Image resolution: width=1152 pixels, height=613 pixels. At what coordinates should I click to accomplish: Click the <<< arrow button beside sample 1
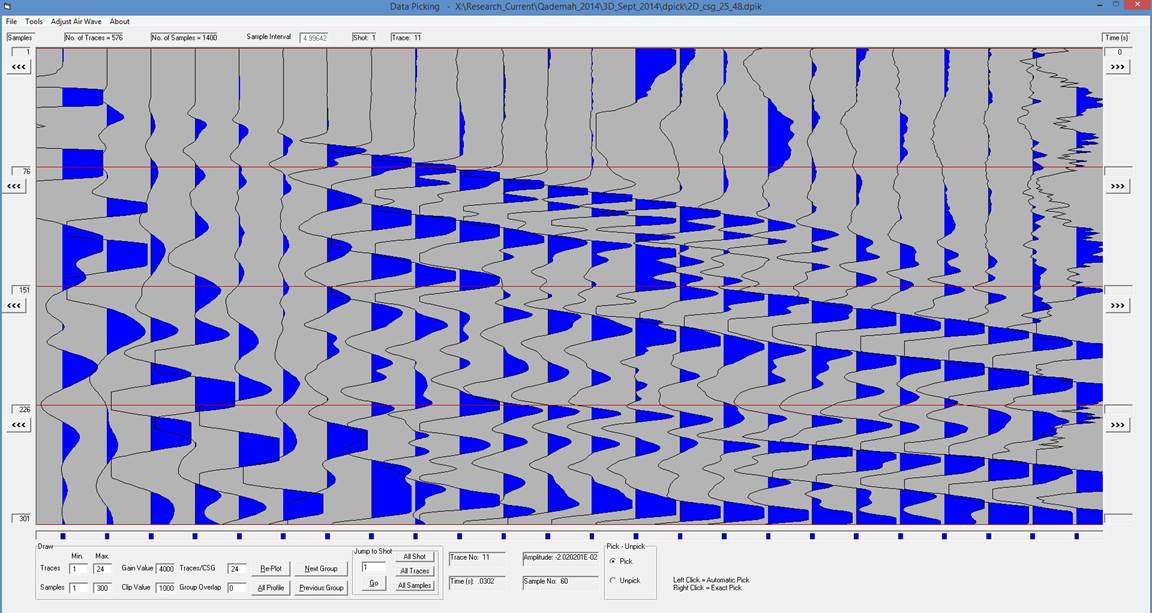pos(18,66)
